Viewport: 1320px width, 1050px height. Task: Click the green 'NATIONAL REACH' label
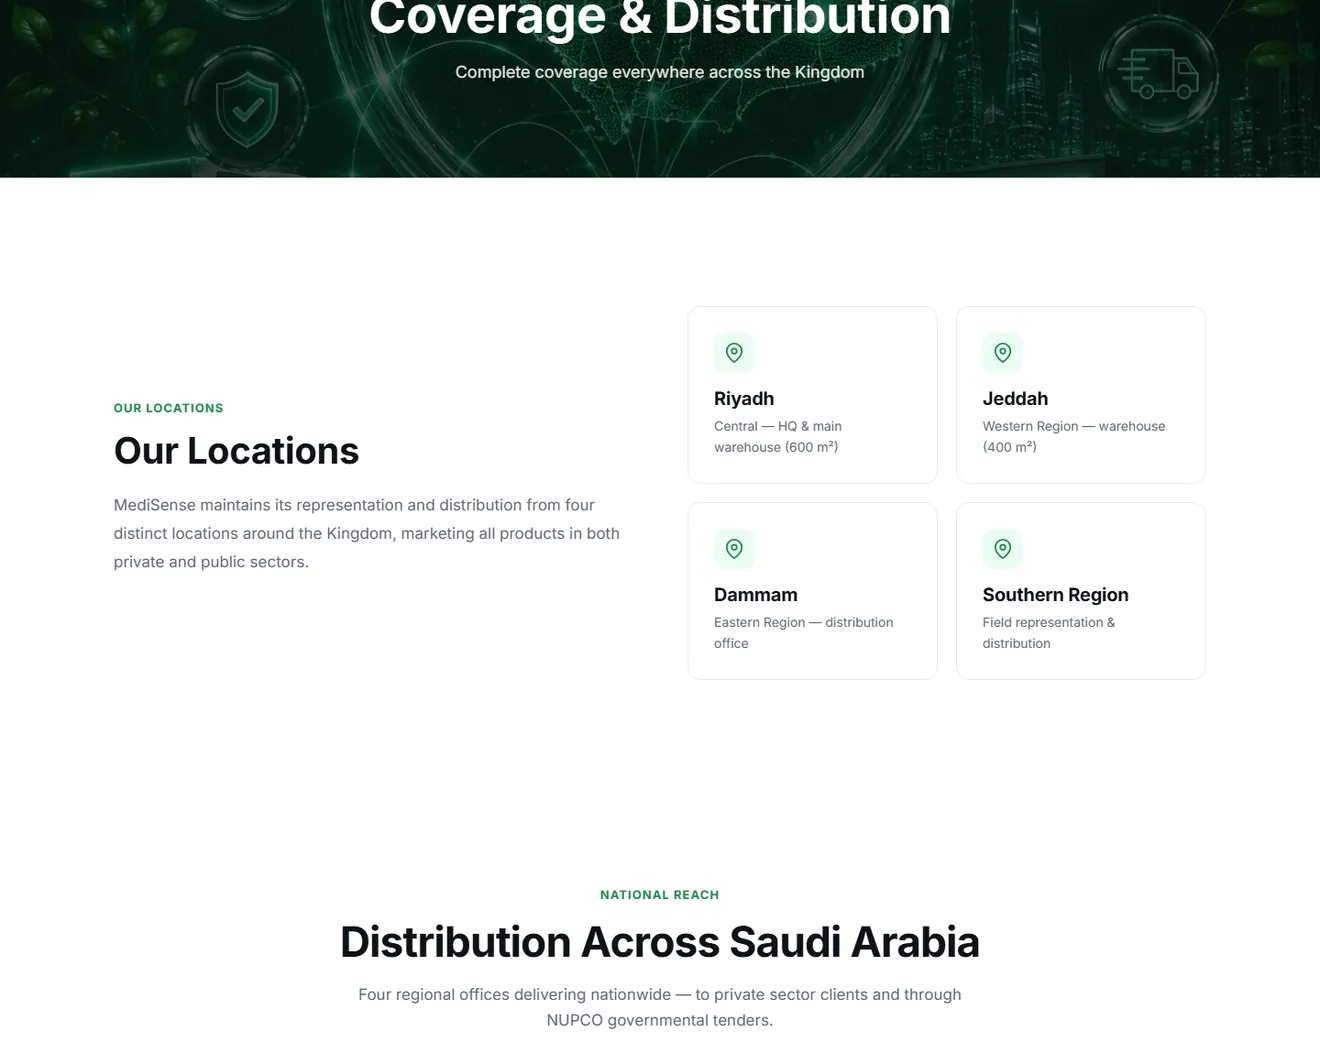(660, 895)
